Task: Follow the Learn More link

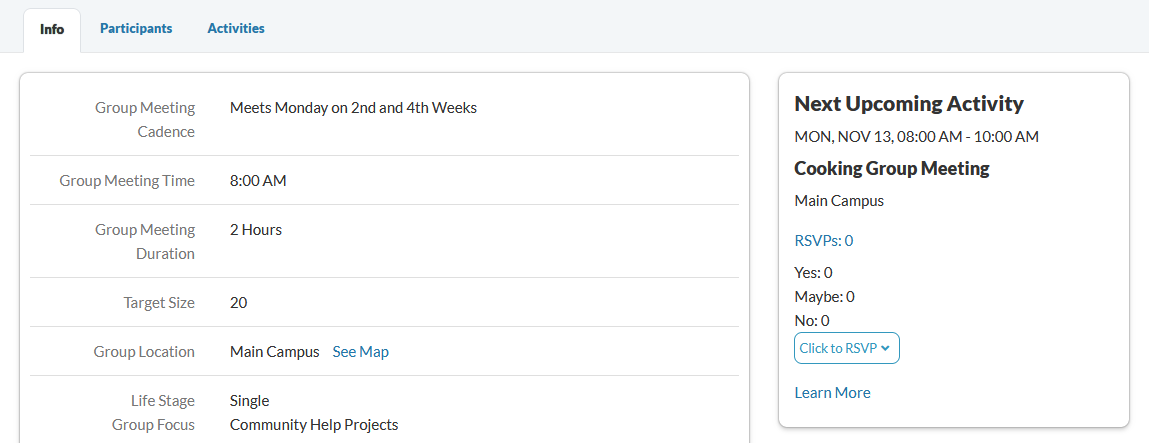Action: click(832, 393)
